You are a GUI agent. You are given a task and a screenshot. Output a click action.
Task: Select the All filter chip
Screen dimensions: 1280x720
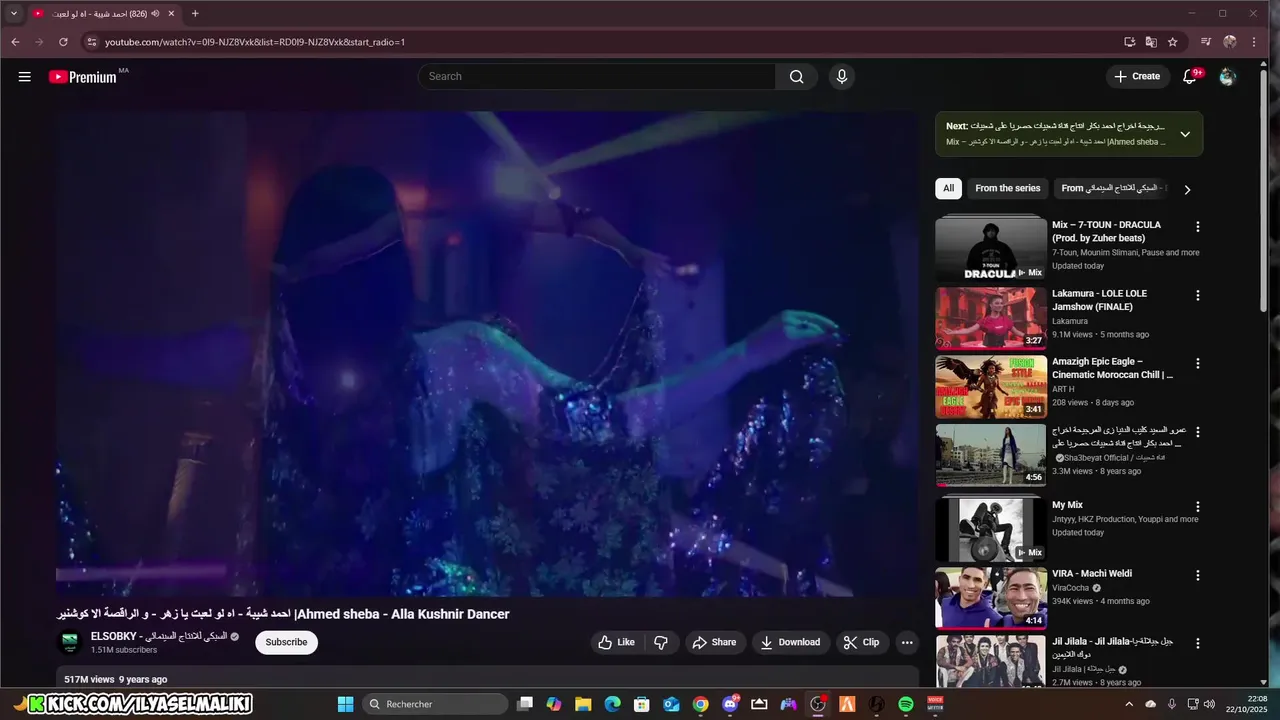tap(948, 189)
